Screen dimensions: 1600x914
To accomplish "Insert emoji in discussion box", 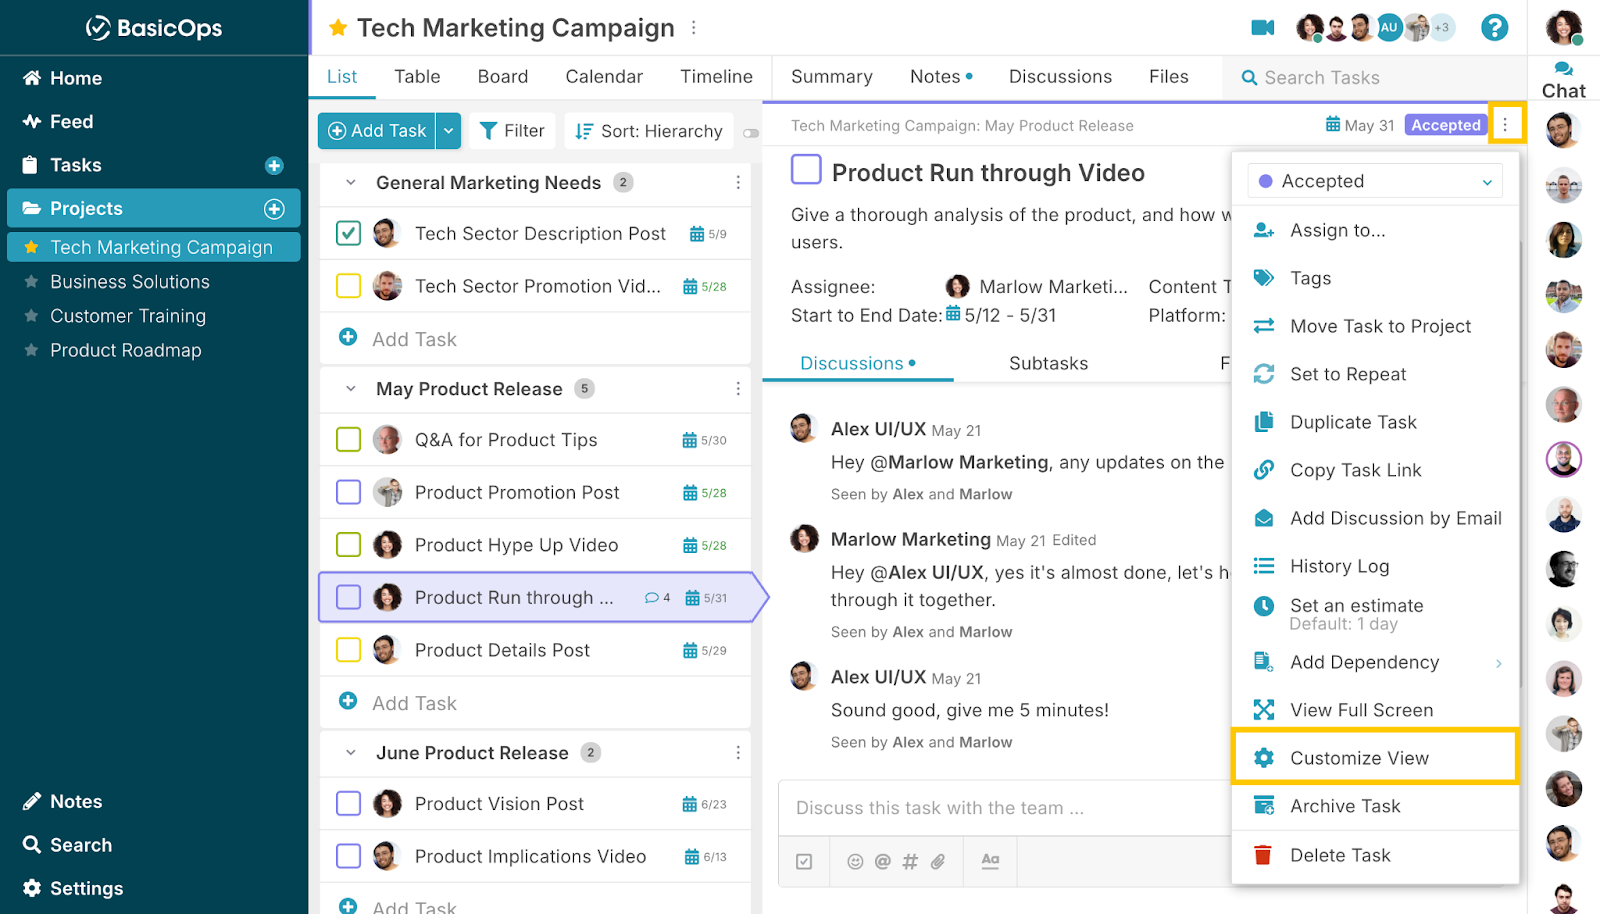I will [855, 861].
